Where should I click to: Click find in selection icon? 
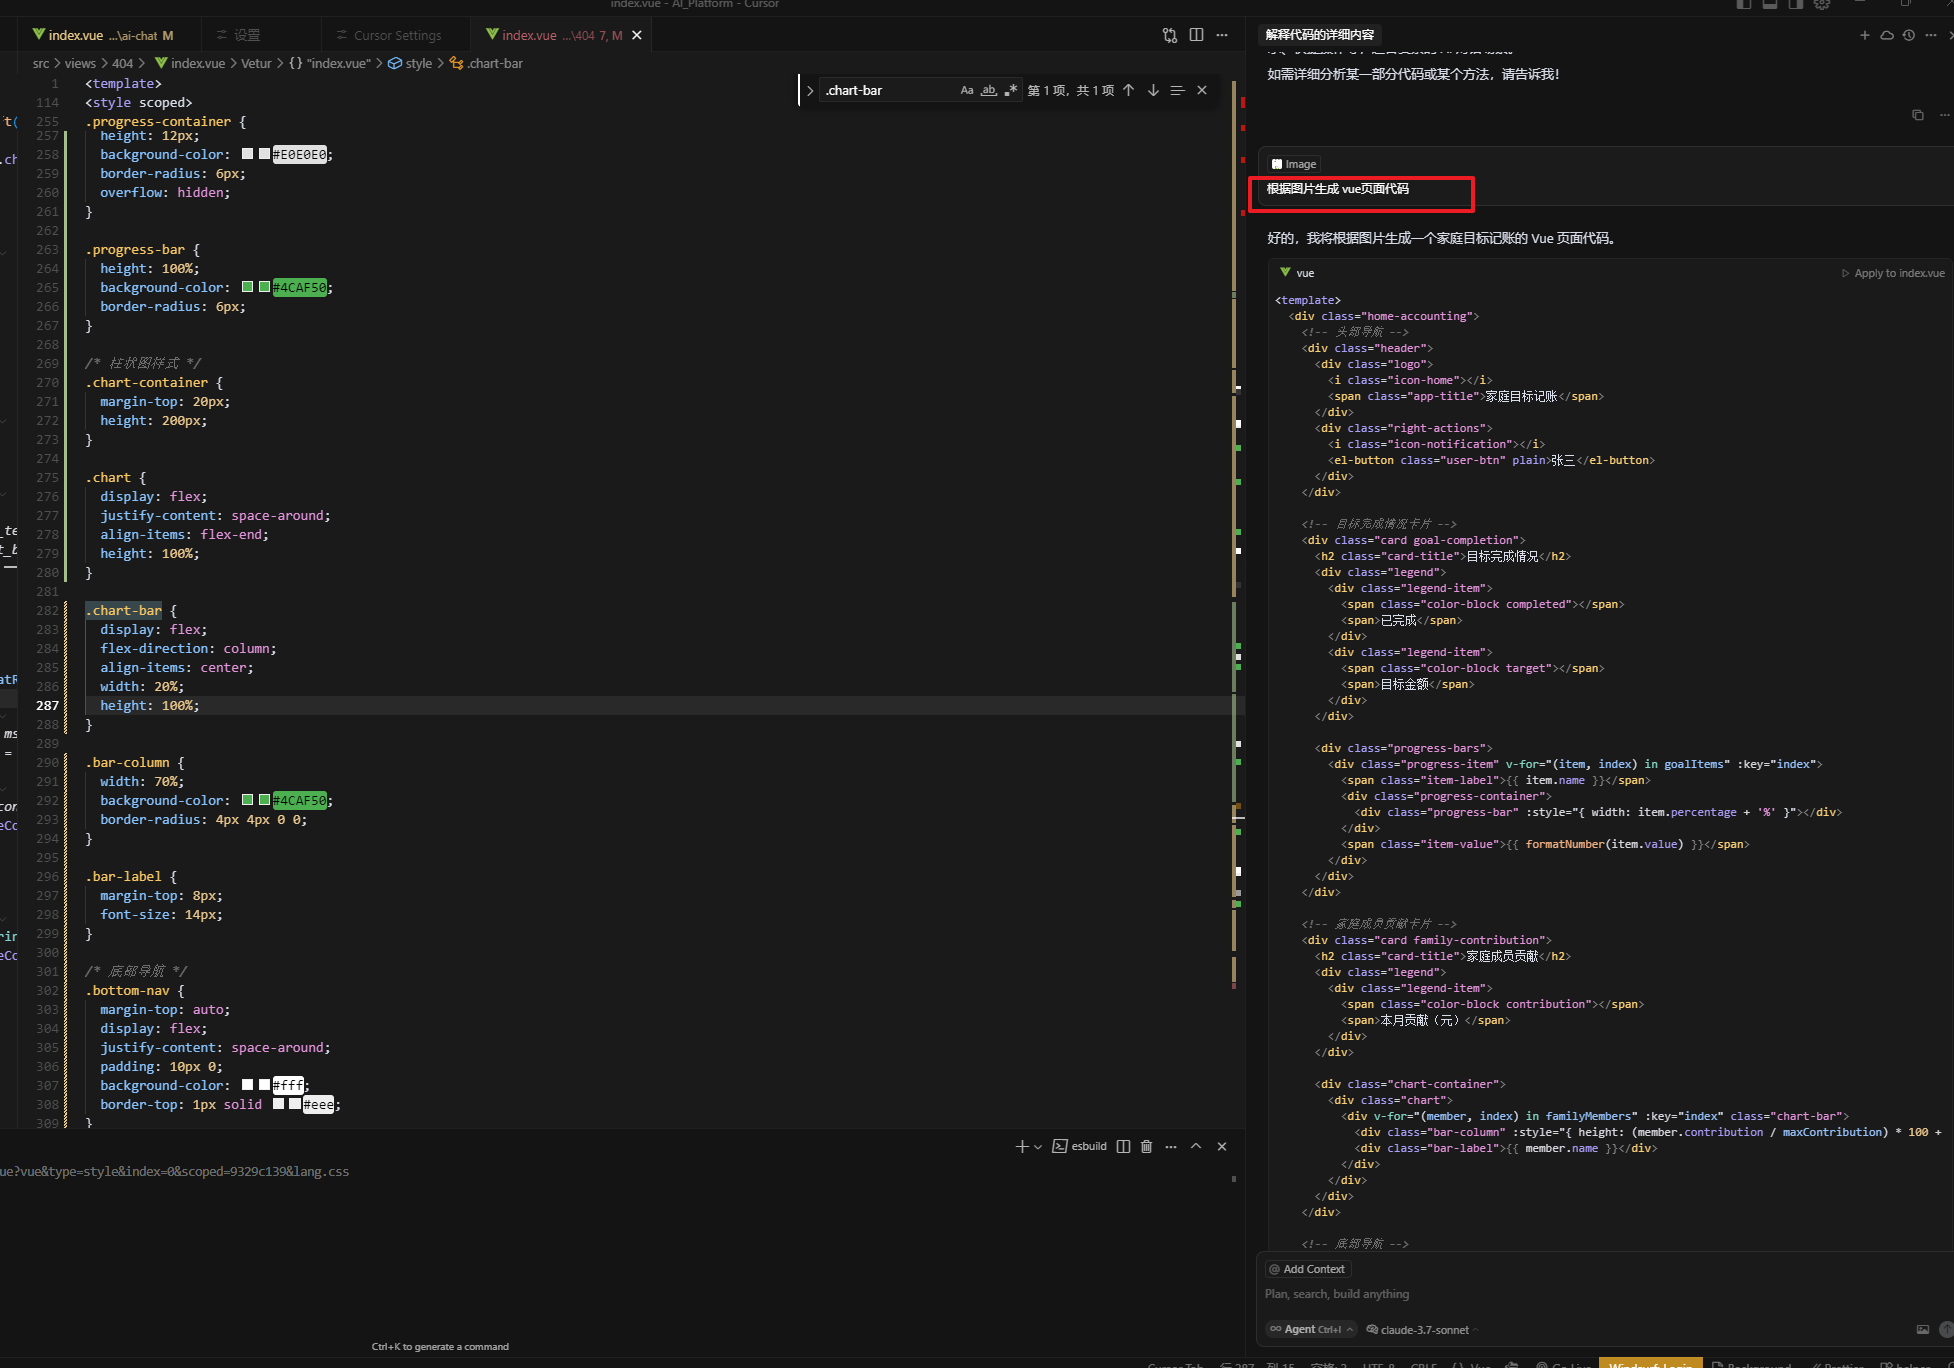[1177, 91]
